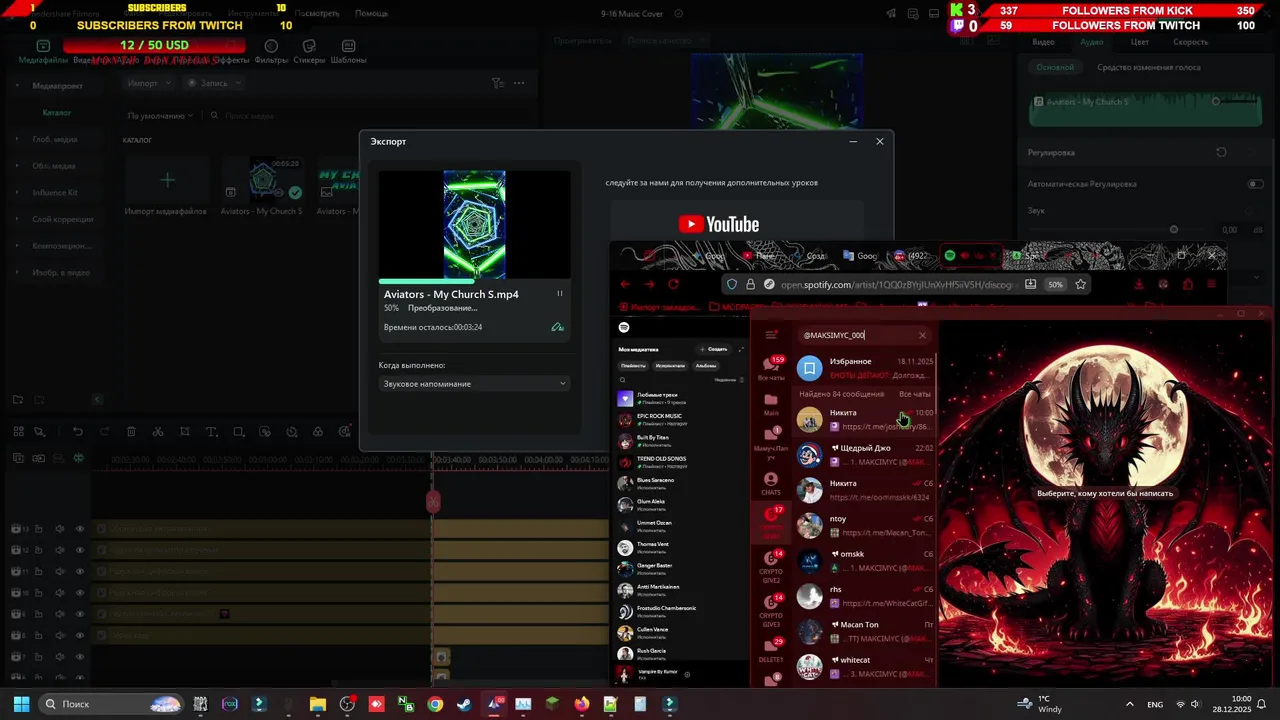Switch to the Цвет tab in properties panel
The width and height of the screenshot is (1280, 720).
coord(1139,42)
